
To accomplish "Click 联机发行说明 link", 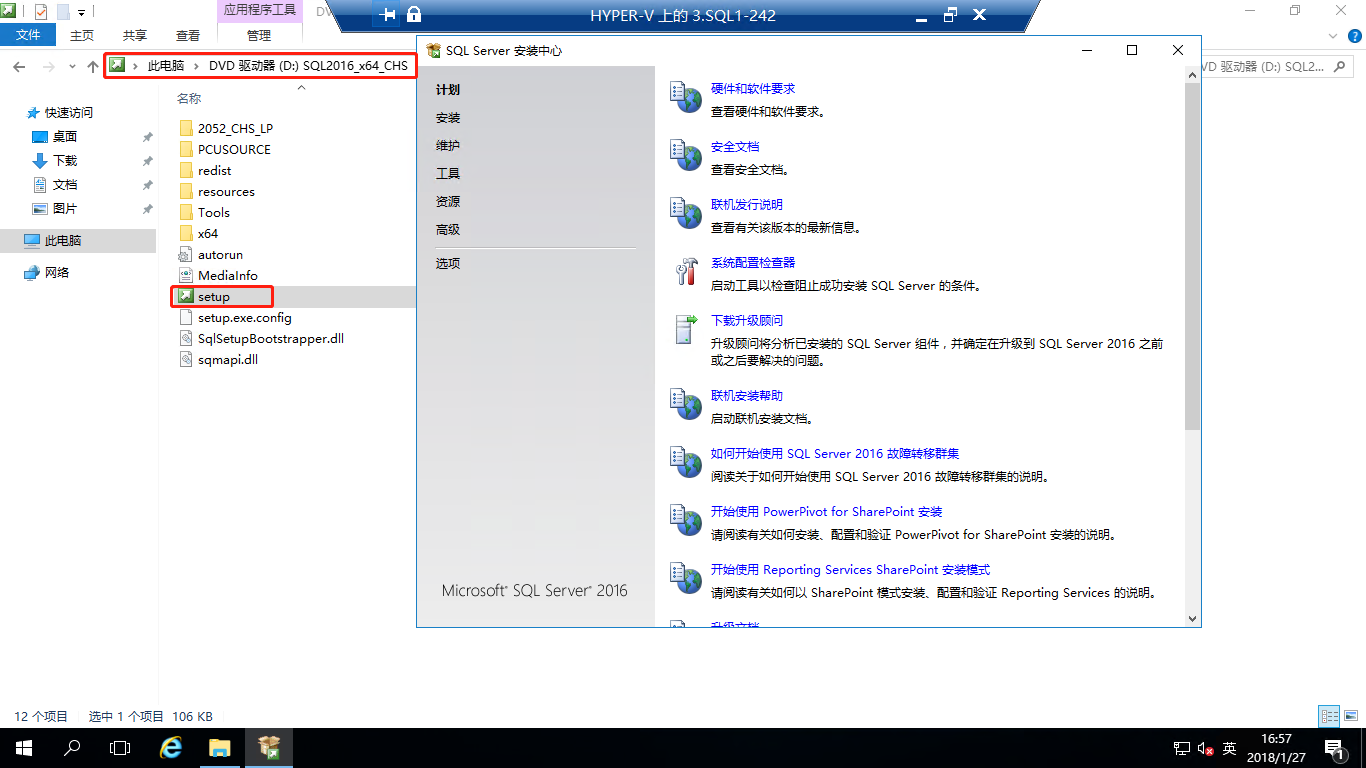I will (x=747, y=205).
